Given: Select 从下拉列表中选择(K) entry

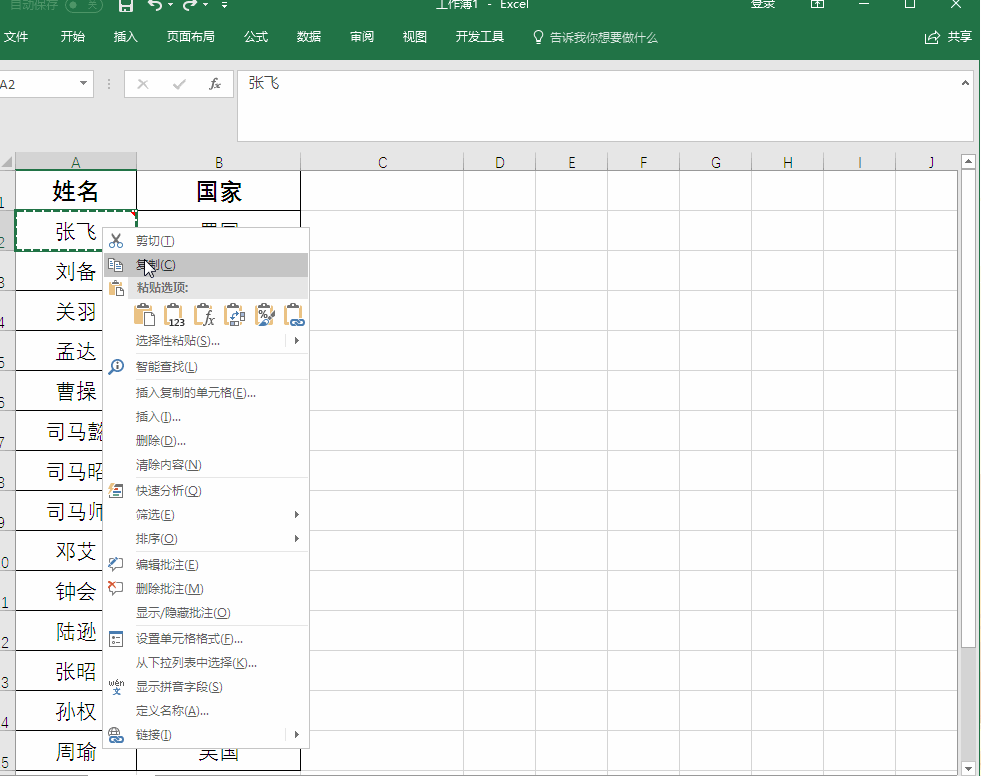Looking at the screenshot, I should (206, 663).
